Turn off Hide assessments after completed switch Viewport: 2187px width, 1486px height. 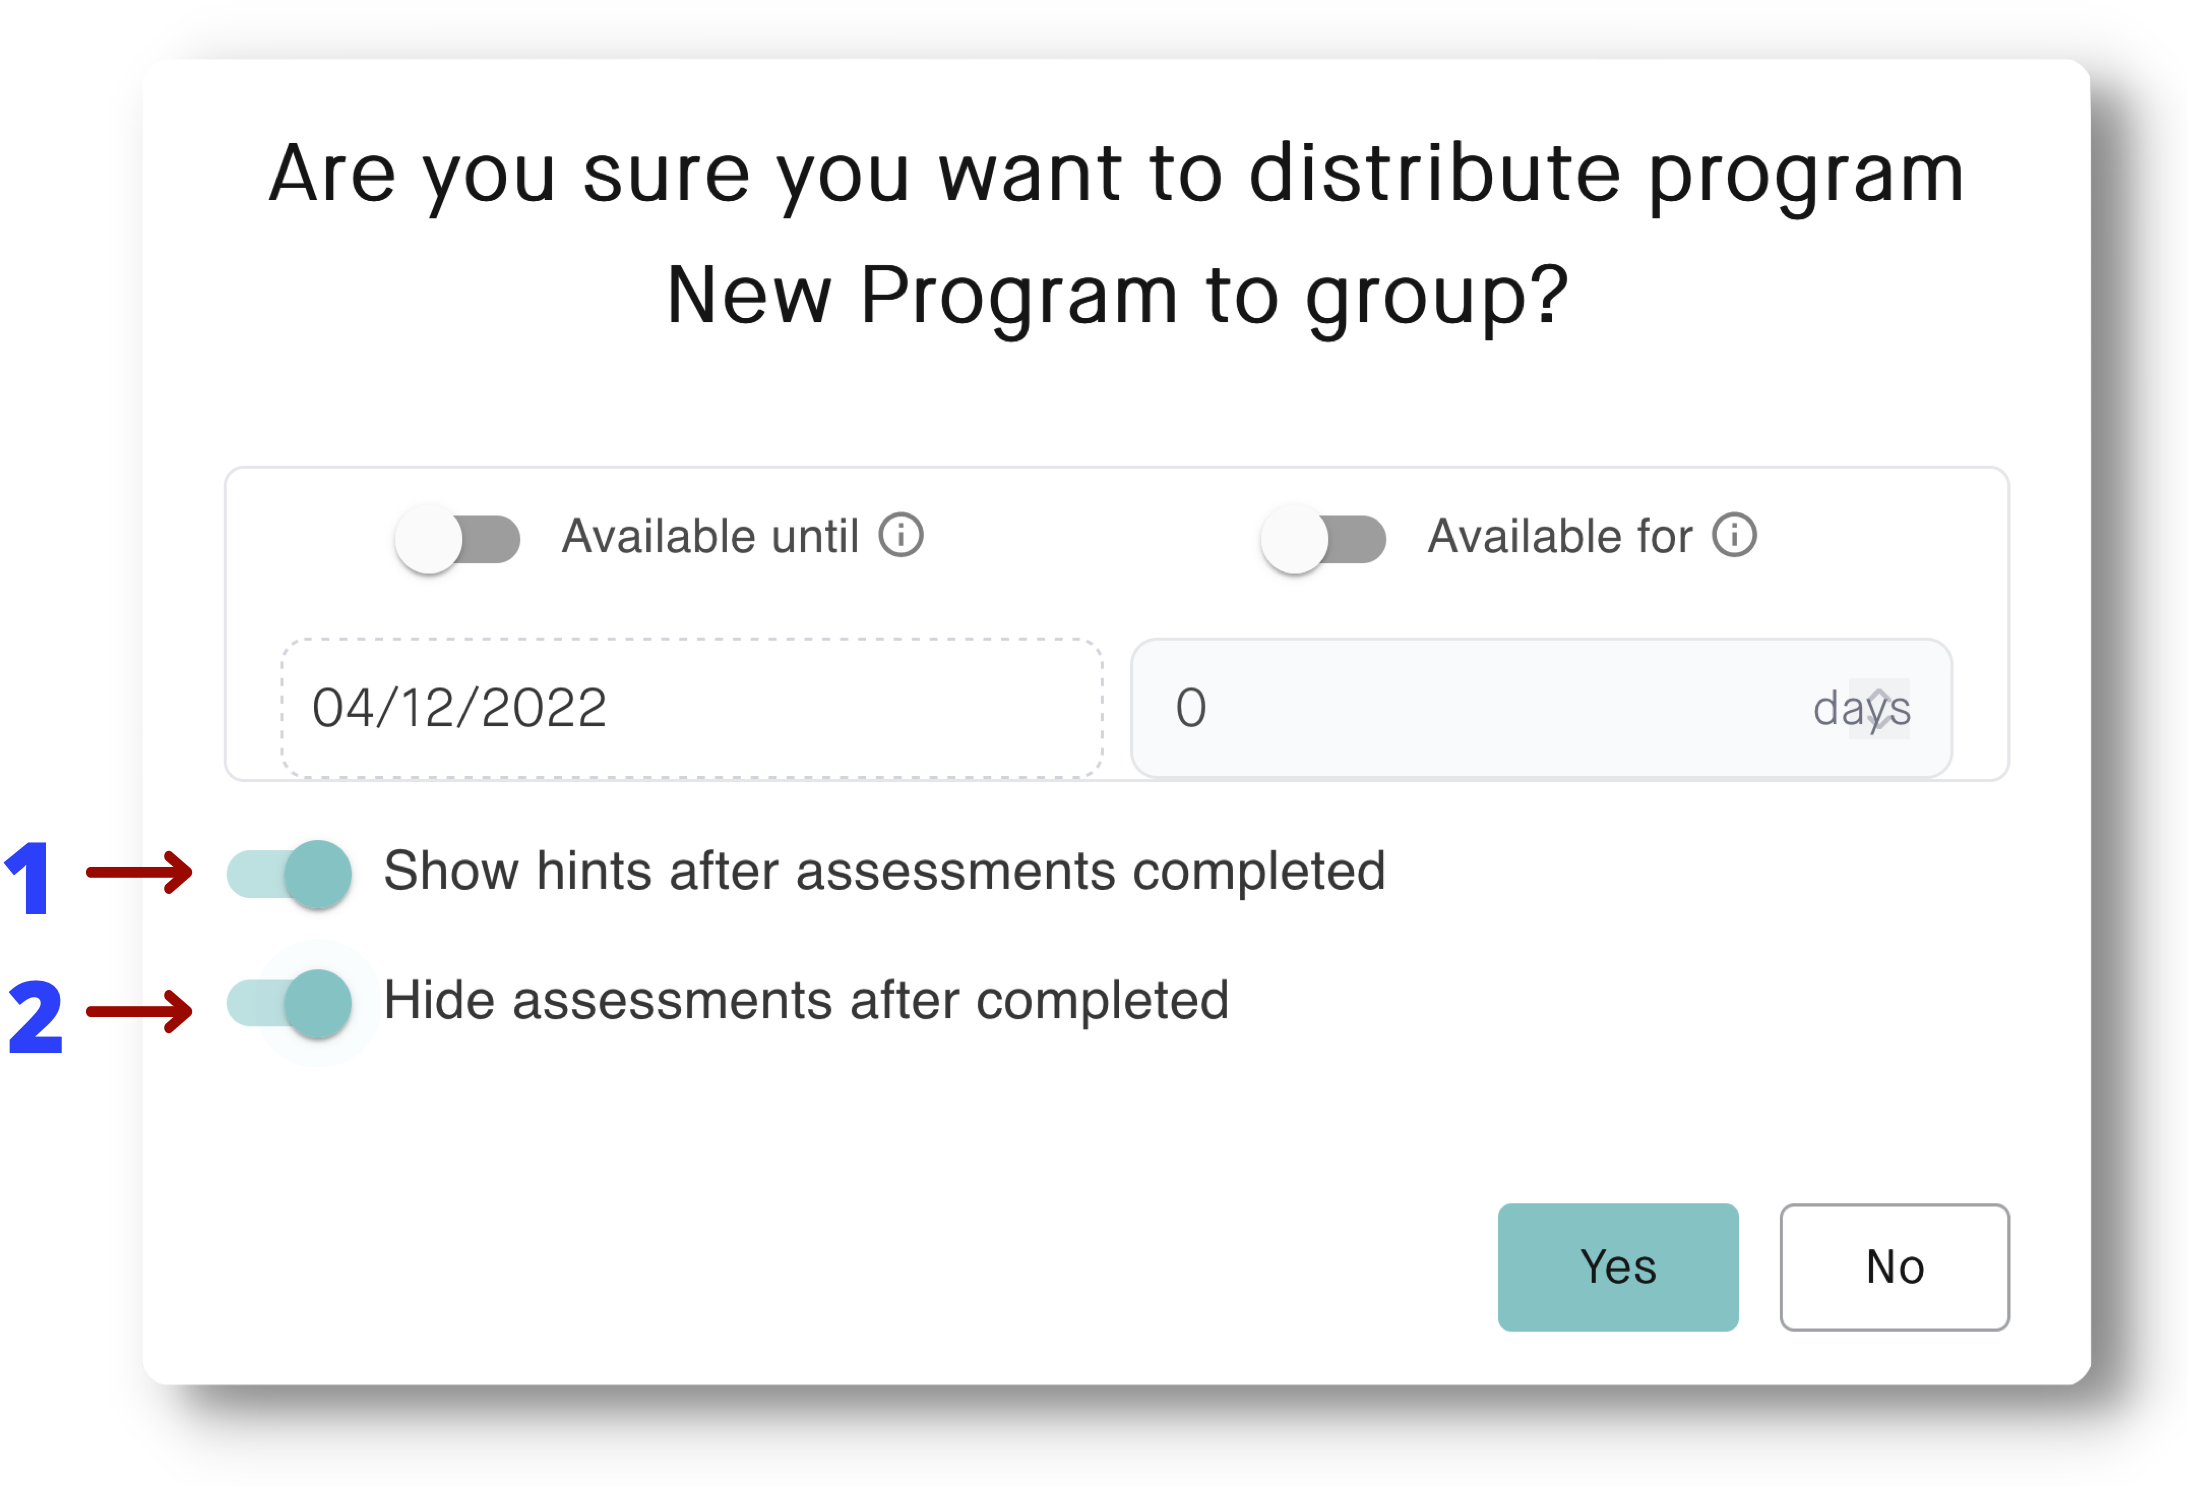pos(289,1003)
